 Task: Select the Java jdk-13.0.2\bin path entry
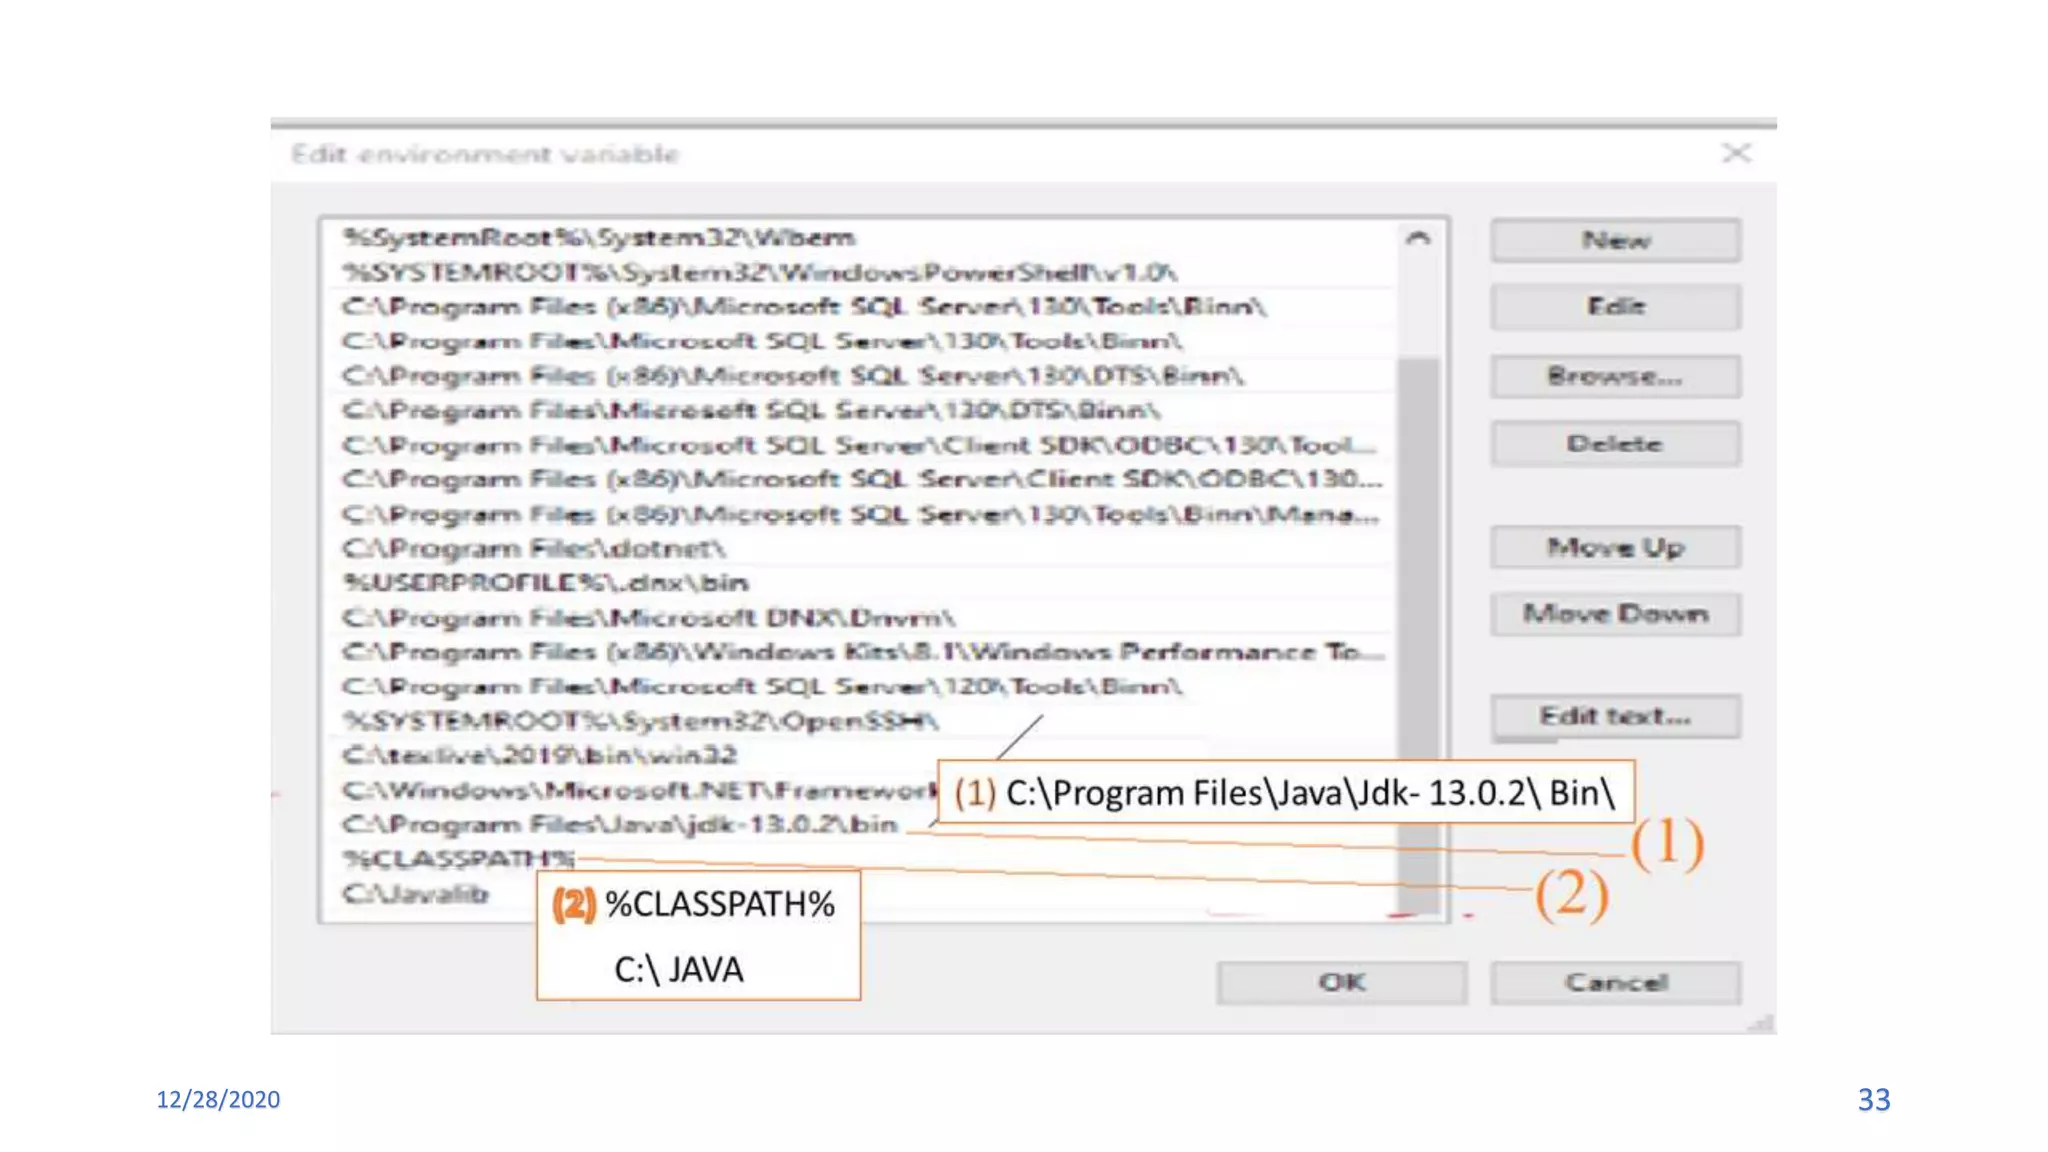coord(620,824)
